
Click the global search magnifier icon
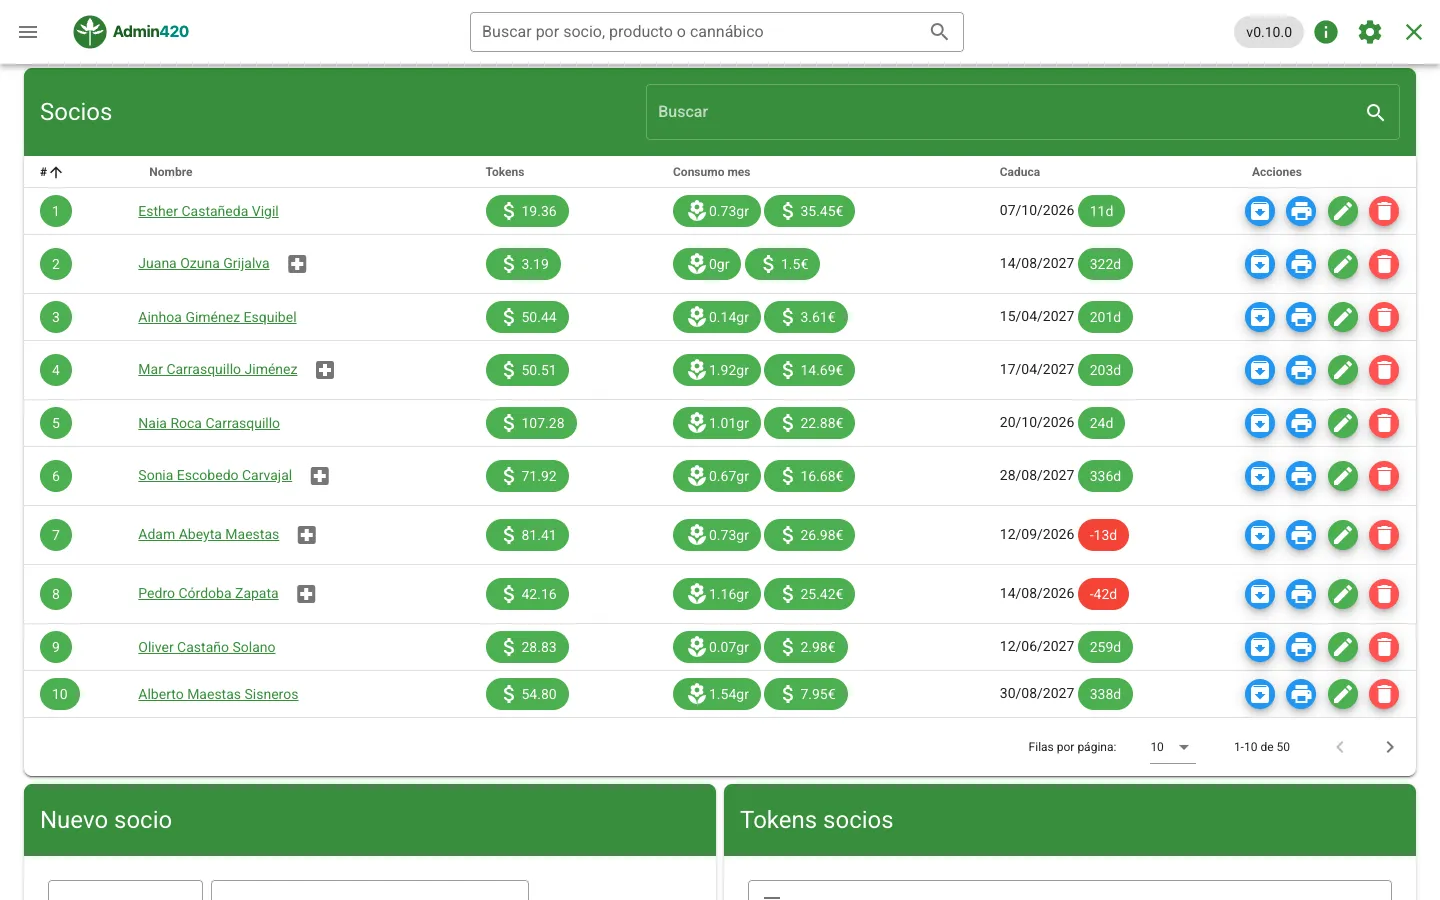939,32
